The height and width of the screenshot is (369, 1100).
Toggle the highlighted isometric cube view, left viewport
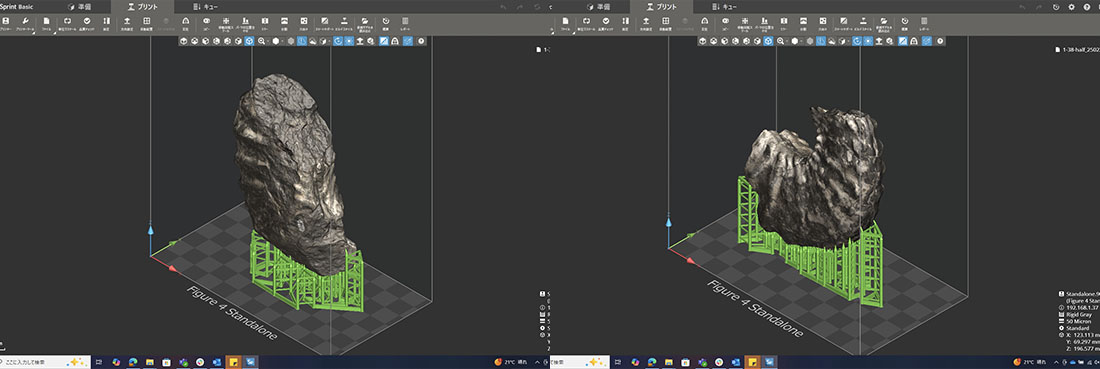[249, 41]
